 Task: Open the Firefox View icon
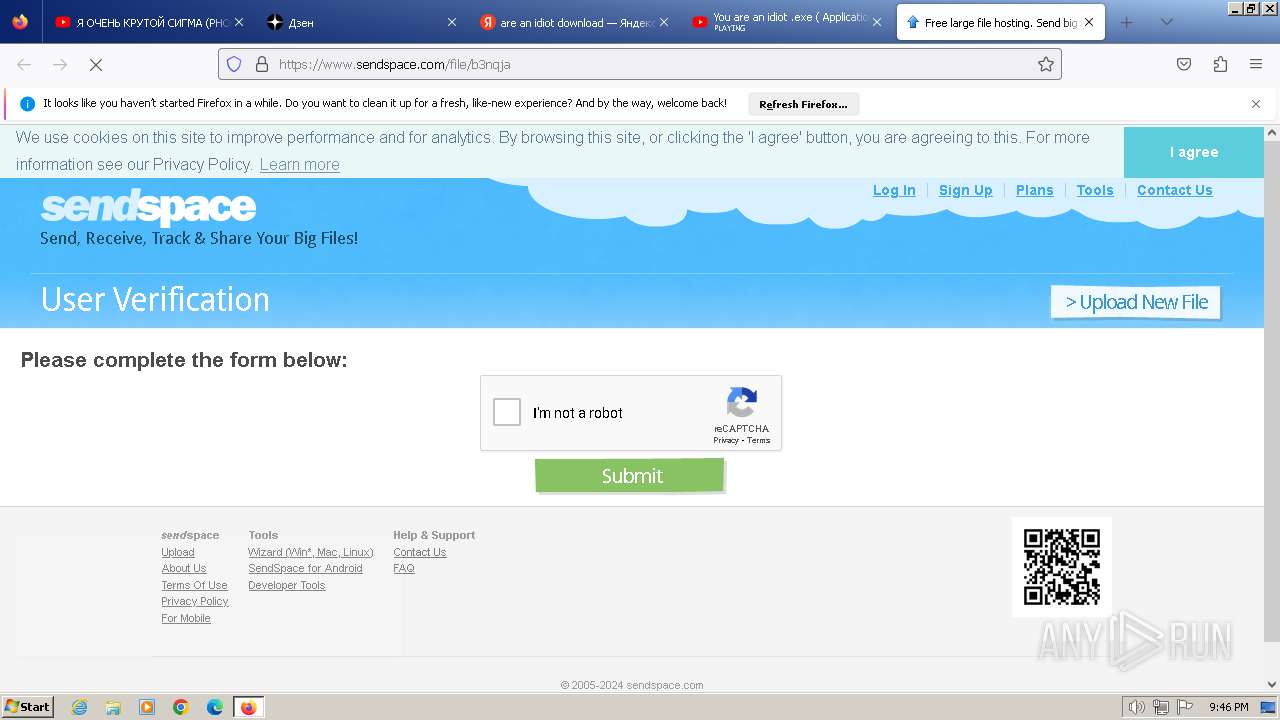[x=20, y=22]
